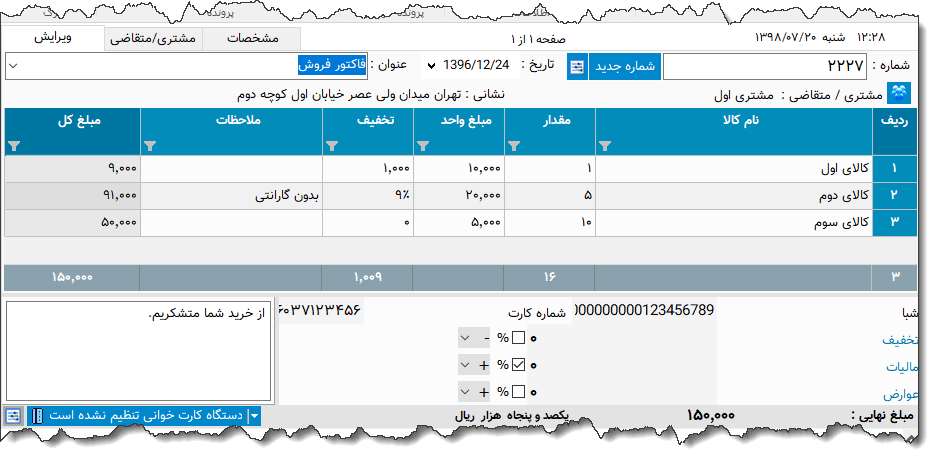Click the ردیف column header
The width and height of the screenshot is (928, 450).
(894, 131)
